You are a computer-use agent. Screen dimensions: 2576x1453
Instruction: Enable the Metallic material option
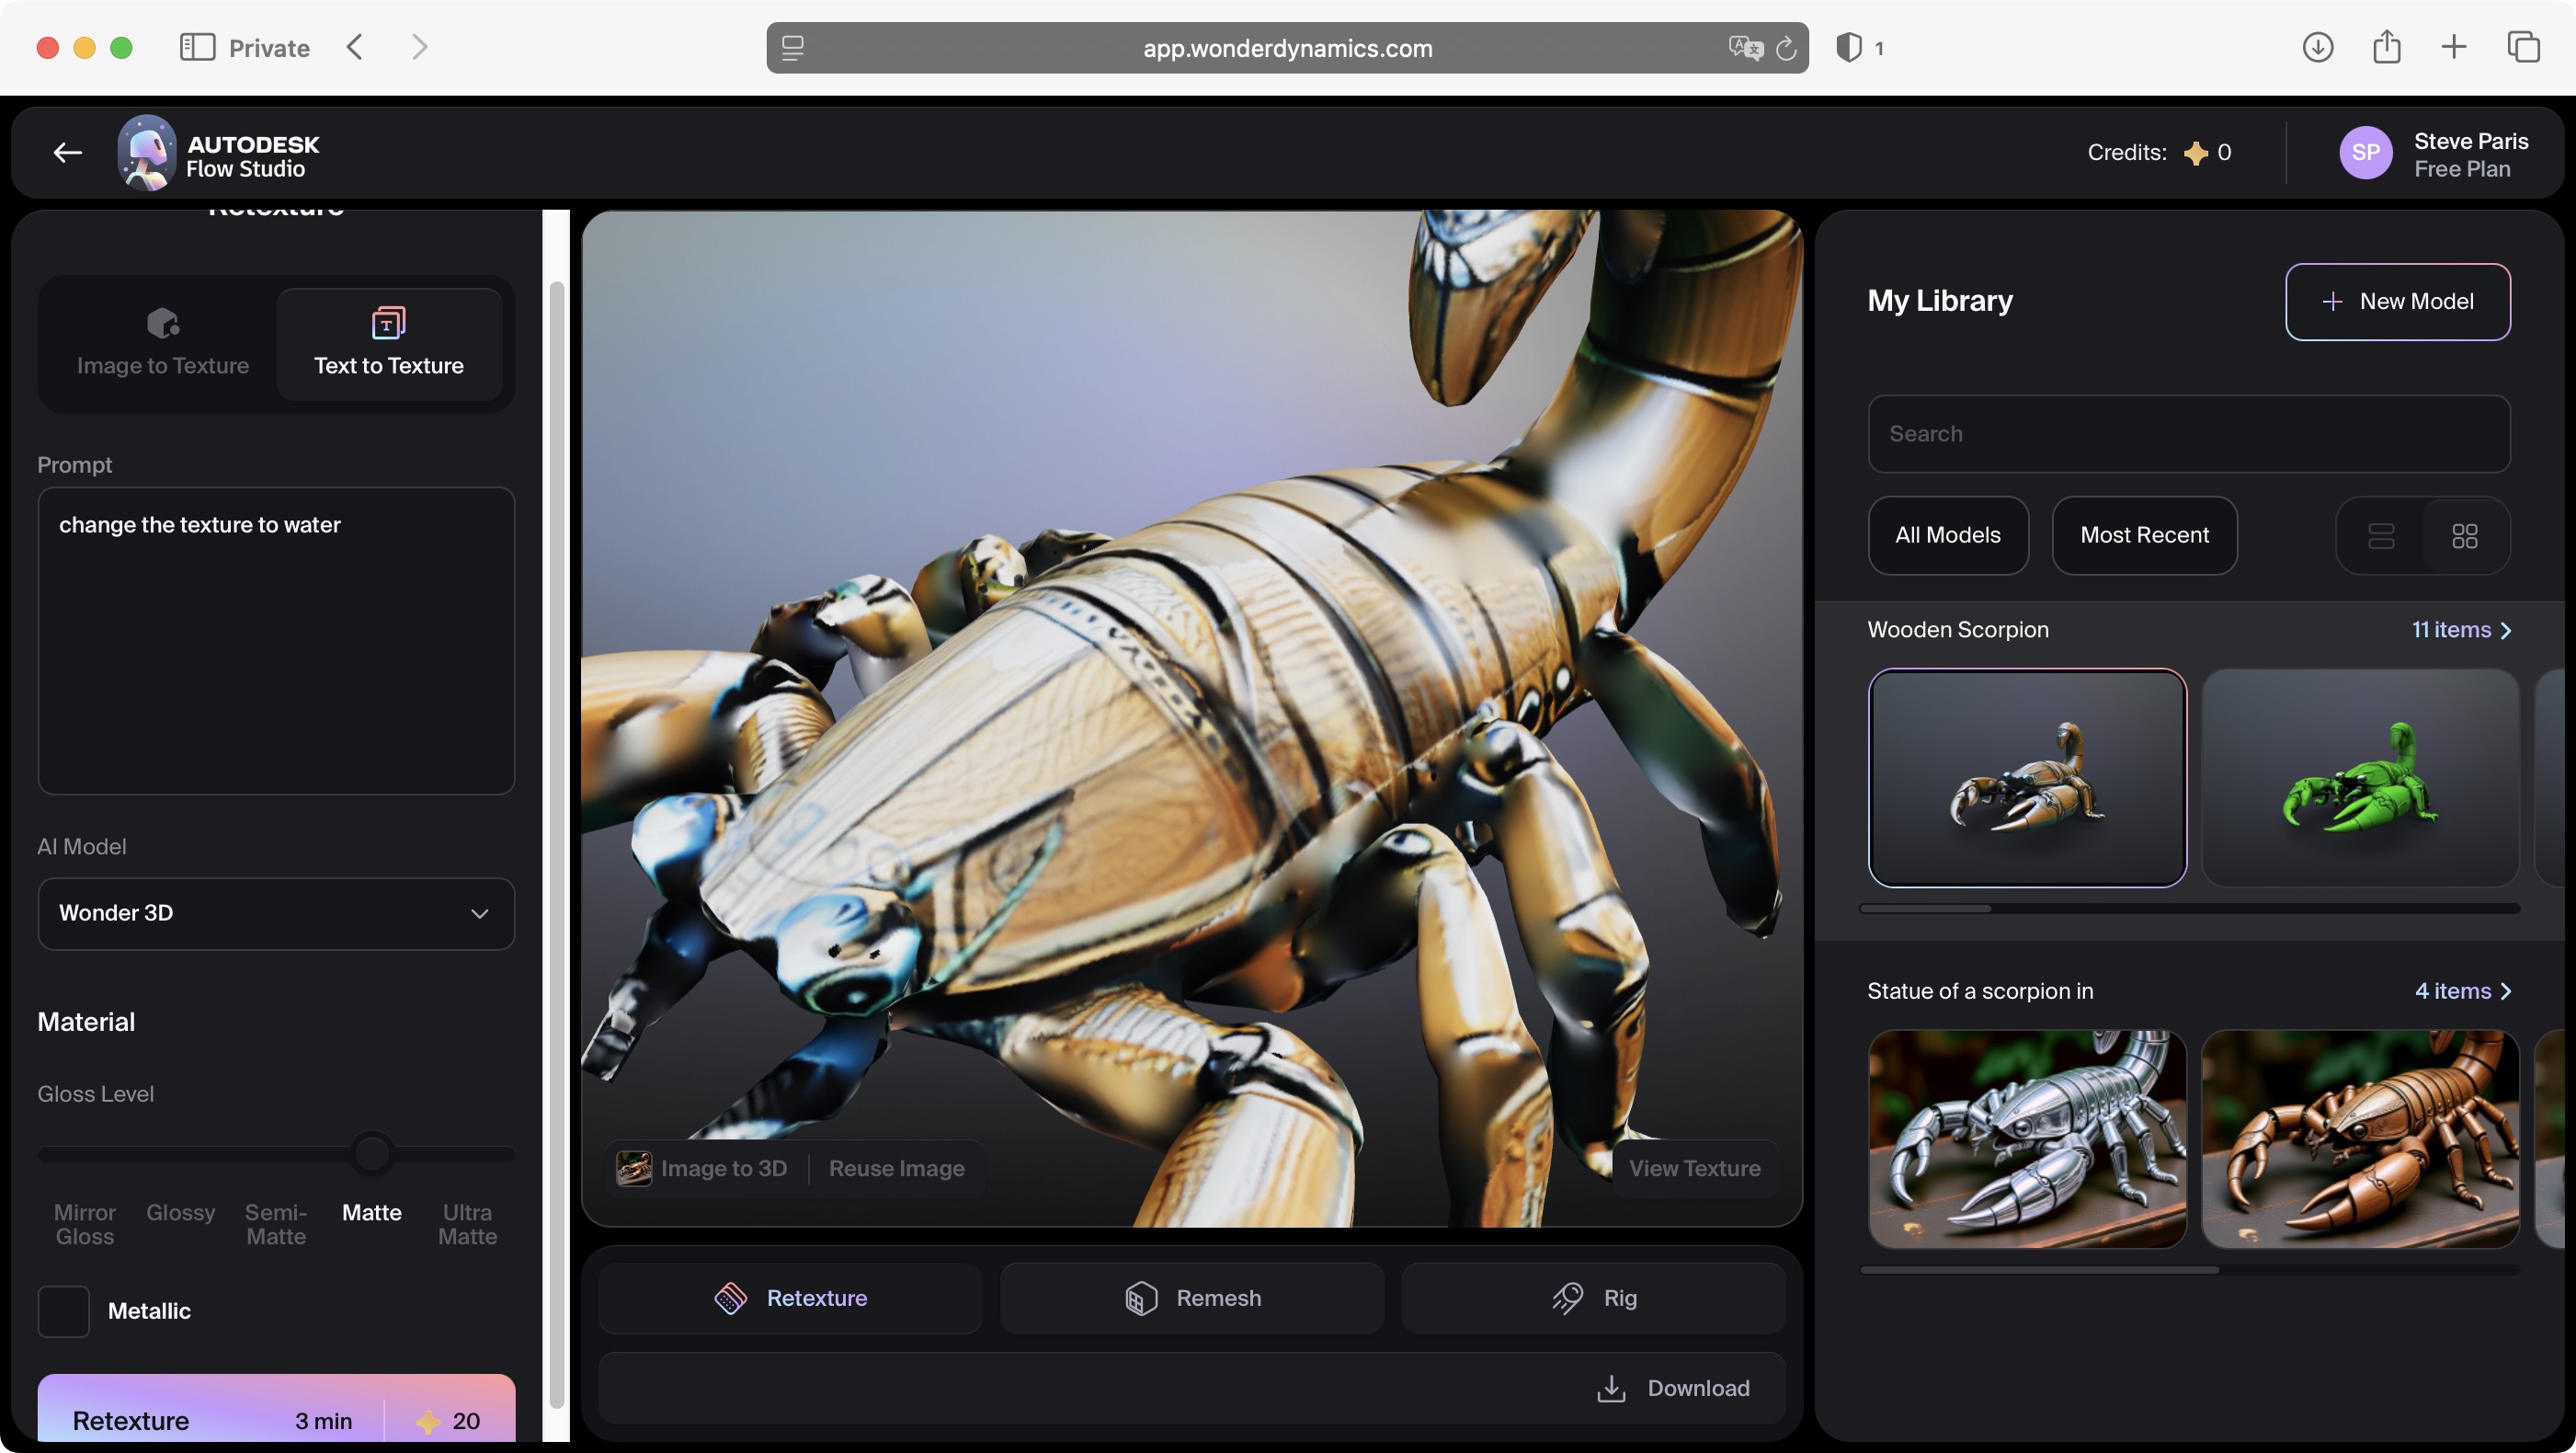63,1311
